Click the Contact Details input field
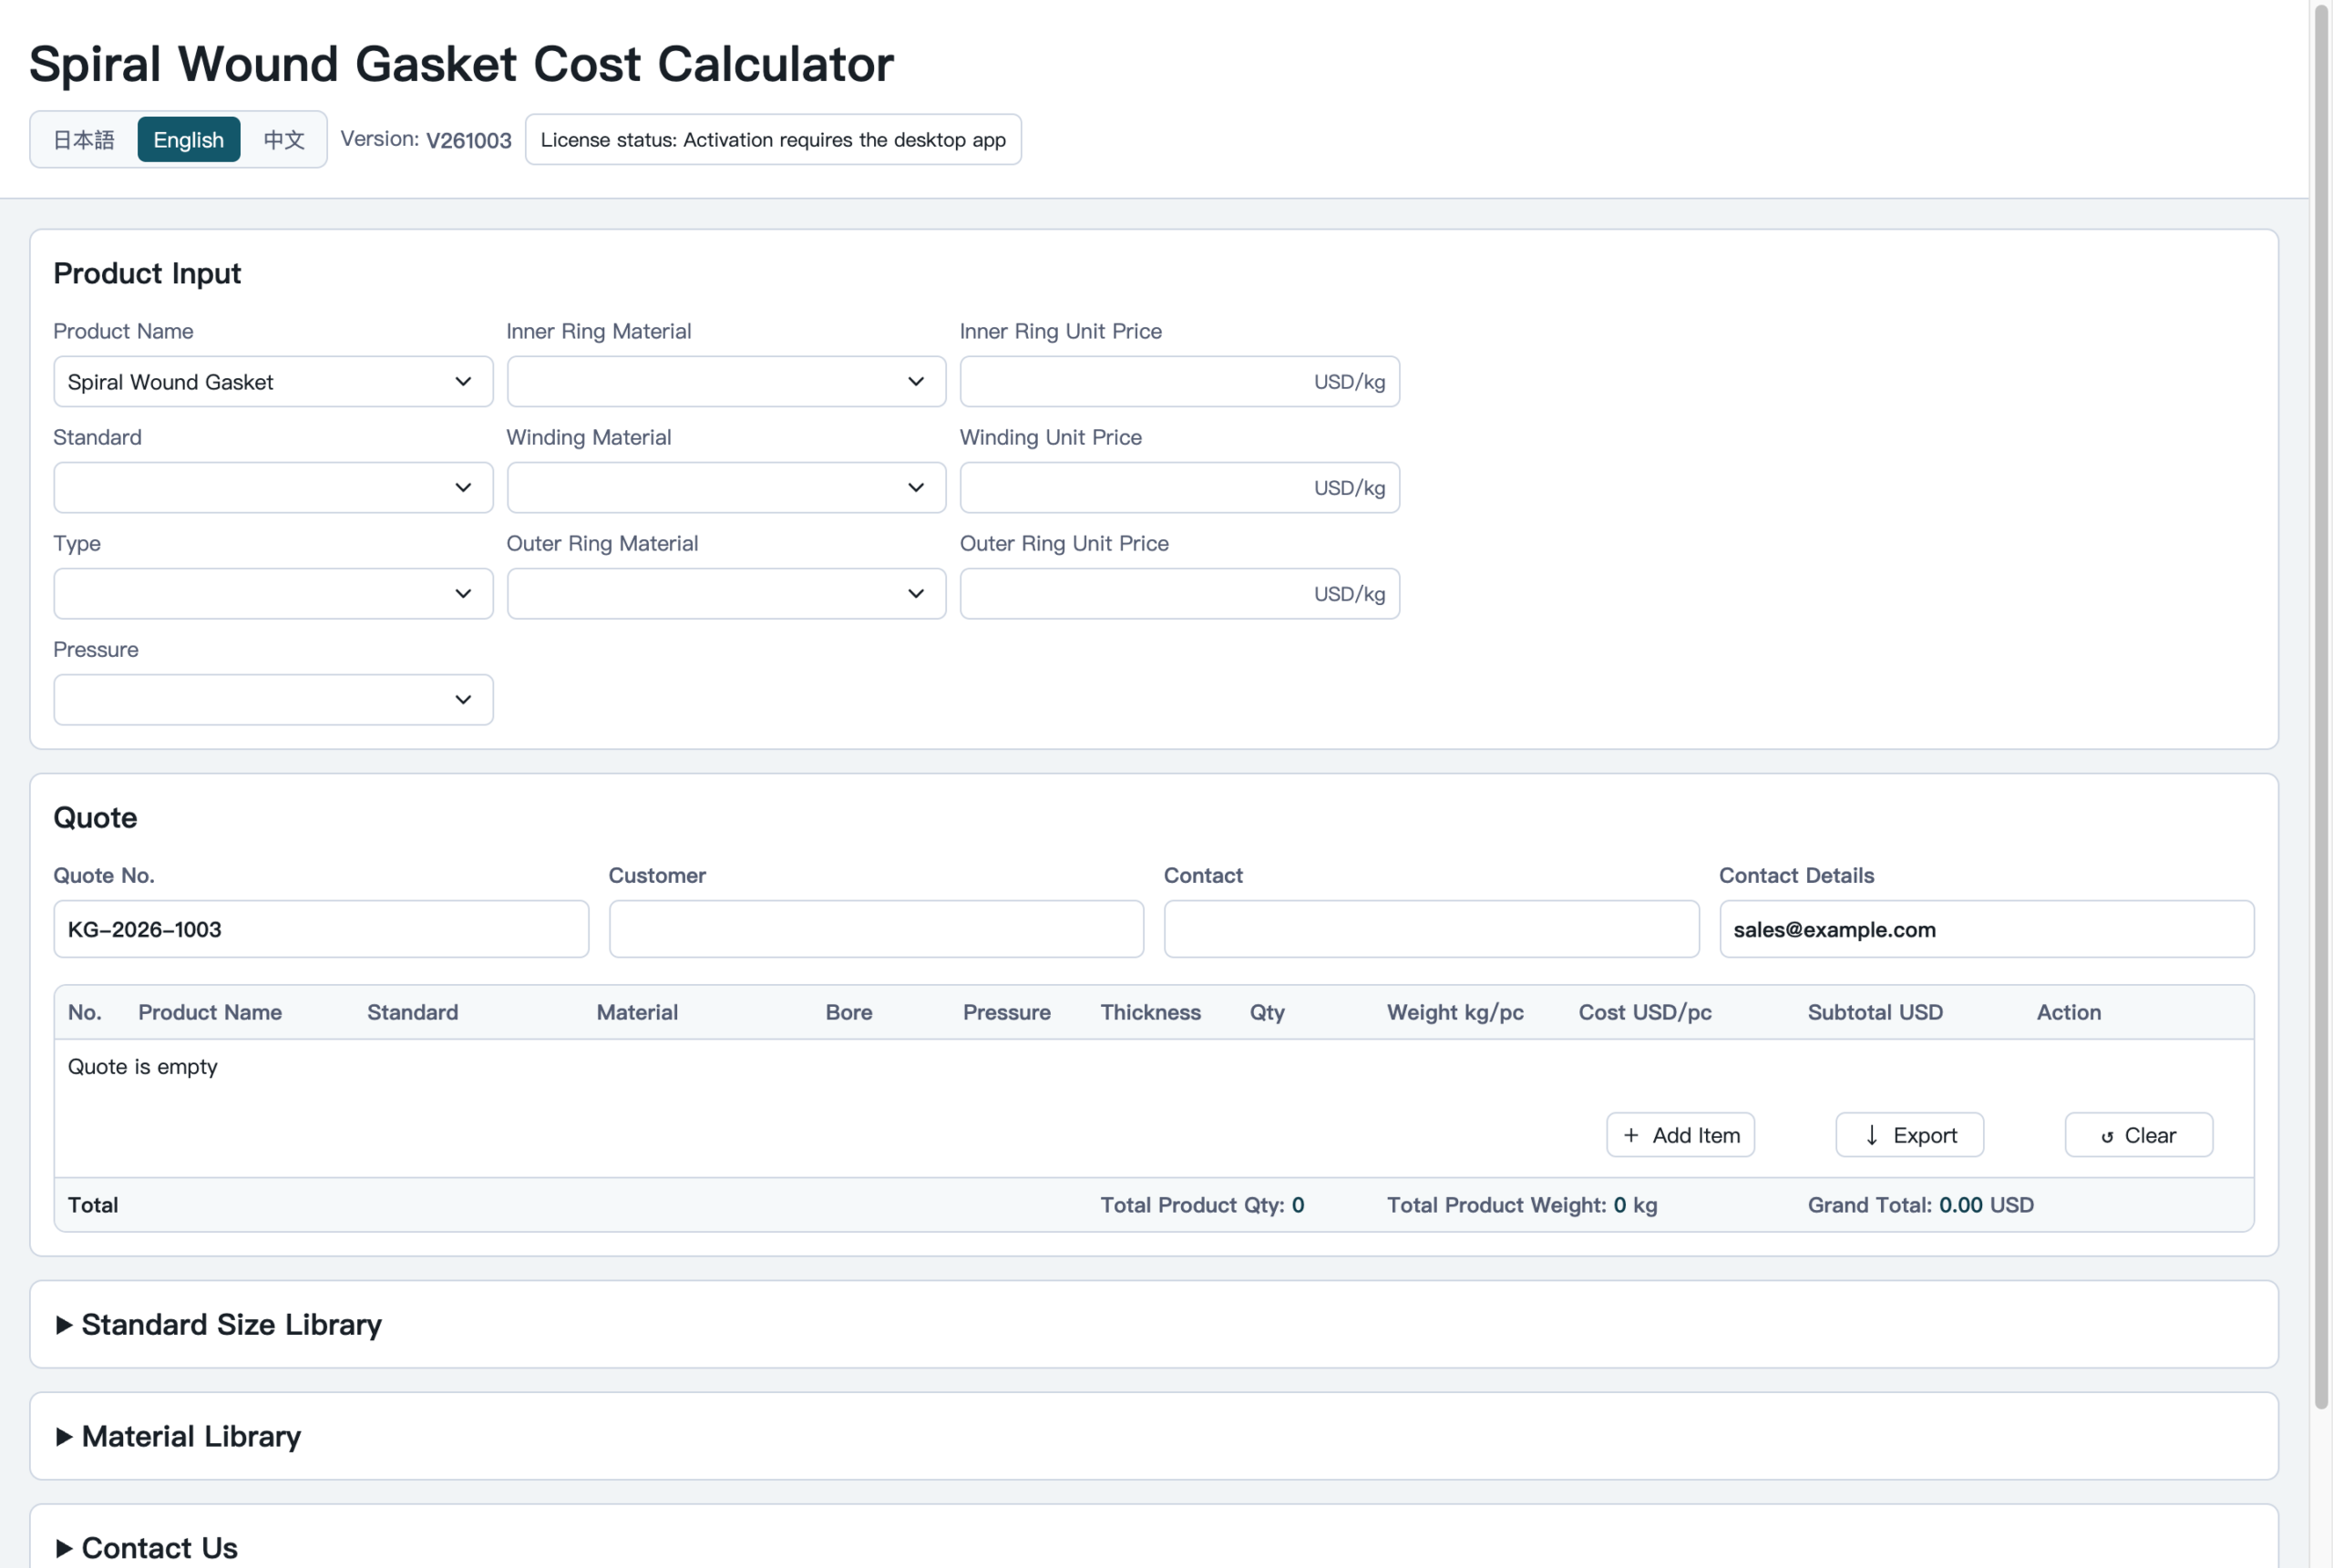 (x=1986, y=929)
